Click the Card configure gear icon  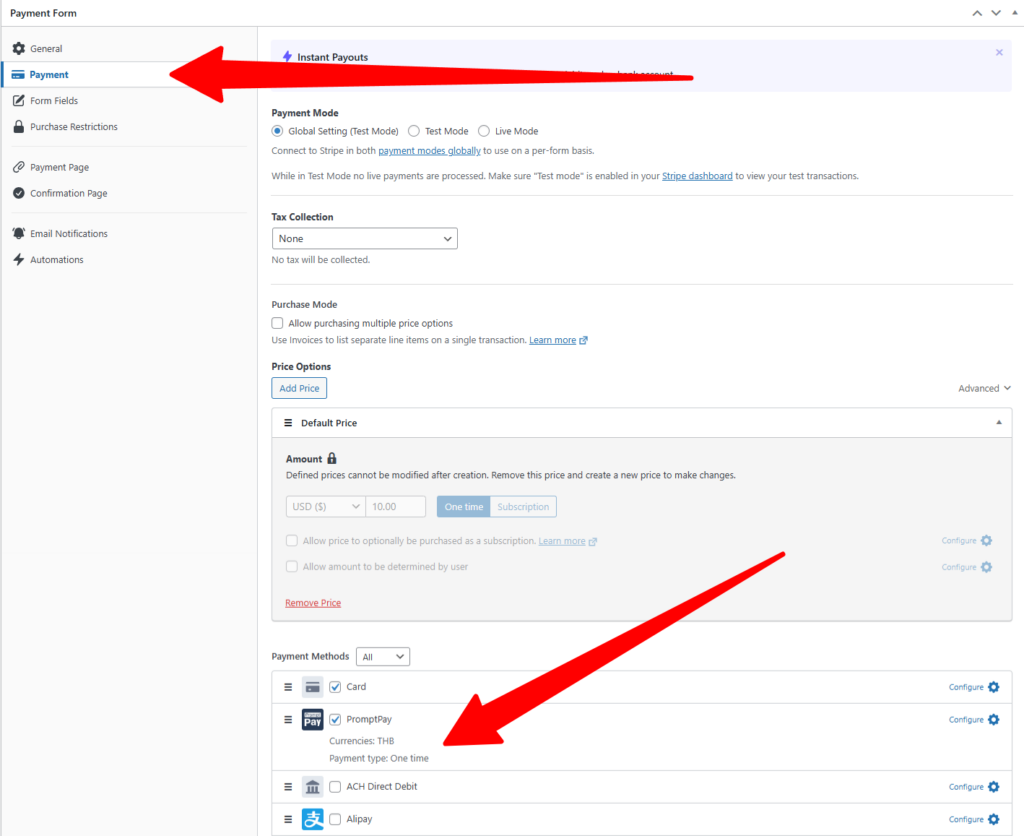pos(993,687)
